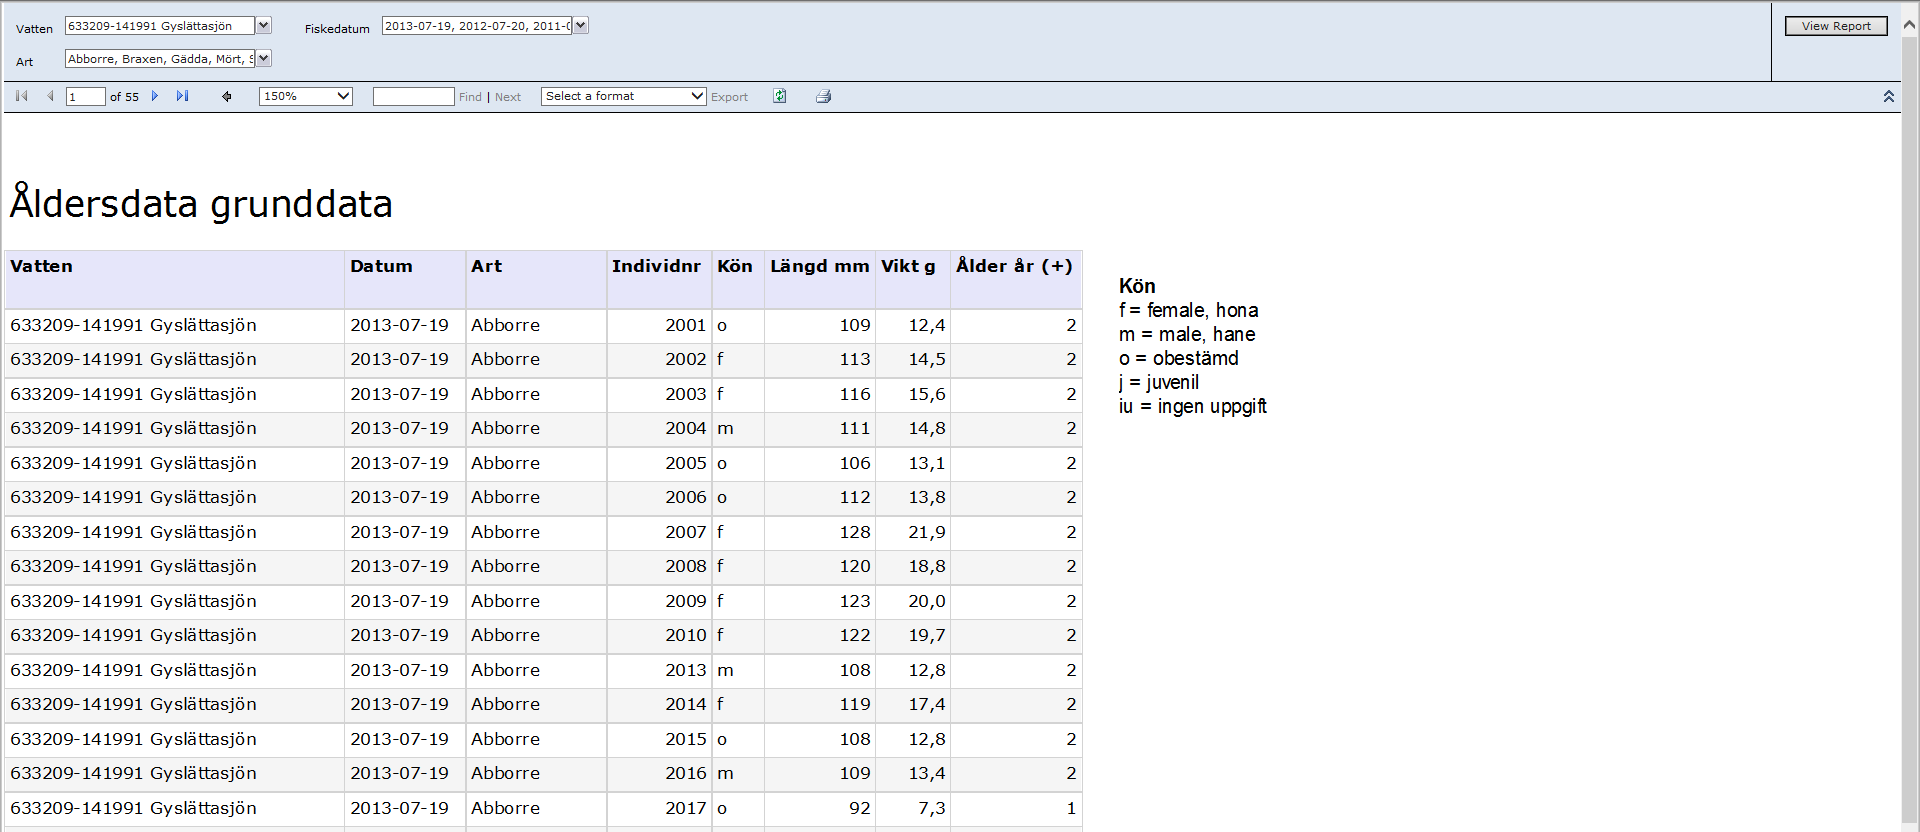Click the Åldersdata grunddata report title
1920x832 pixels.
tap(201, 203)
